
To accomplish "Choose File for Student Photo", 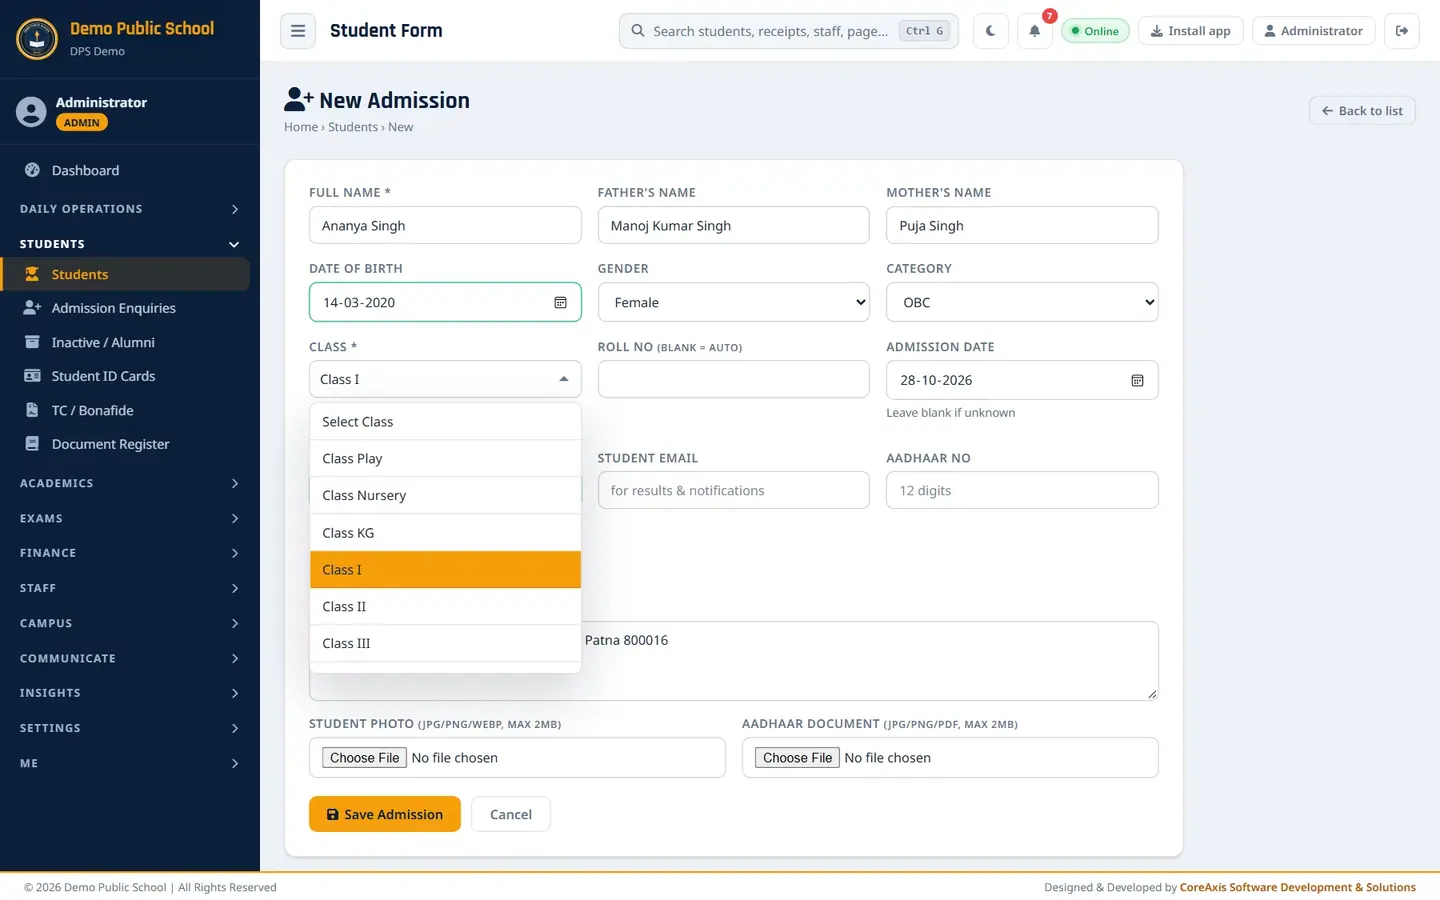I will click(x=365, y=758).
